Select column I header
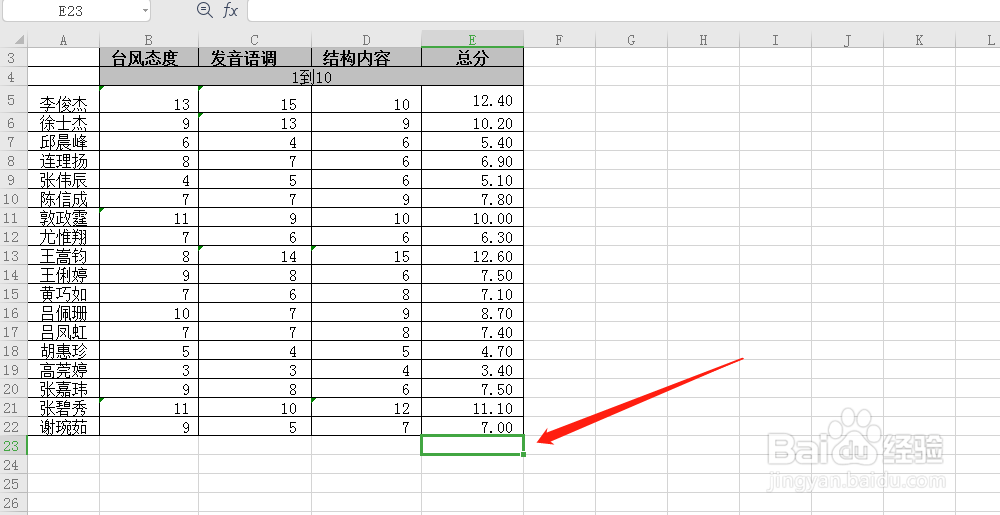Viewport: 1000px width, 515px height. pos(776,40)
